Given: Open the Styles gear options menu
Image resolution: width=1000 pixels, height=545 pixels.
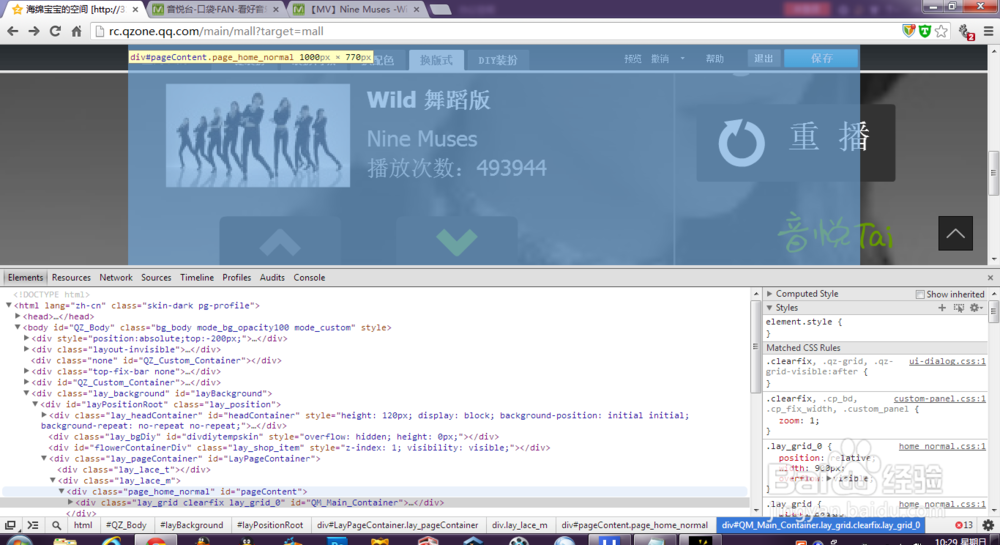Looking at the screenshot, I should pyautogui.click(x=976, y=307).
